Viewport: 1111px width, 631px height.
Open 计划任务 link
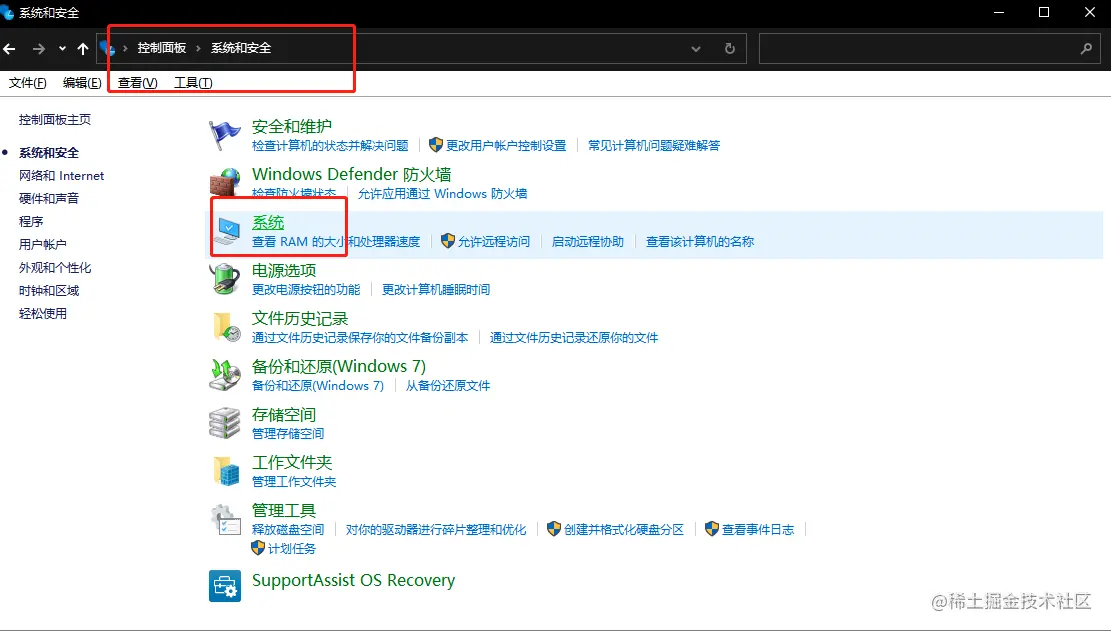292,549
